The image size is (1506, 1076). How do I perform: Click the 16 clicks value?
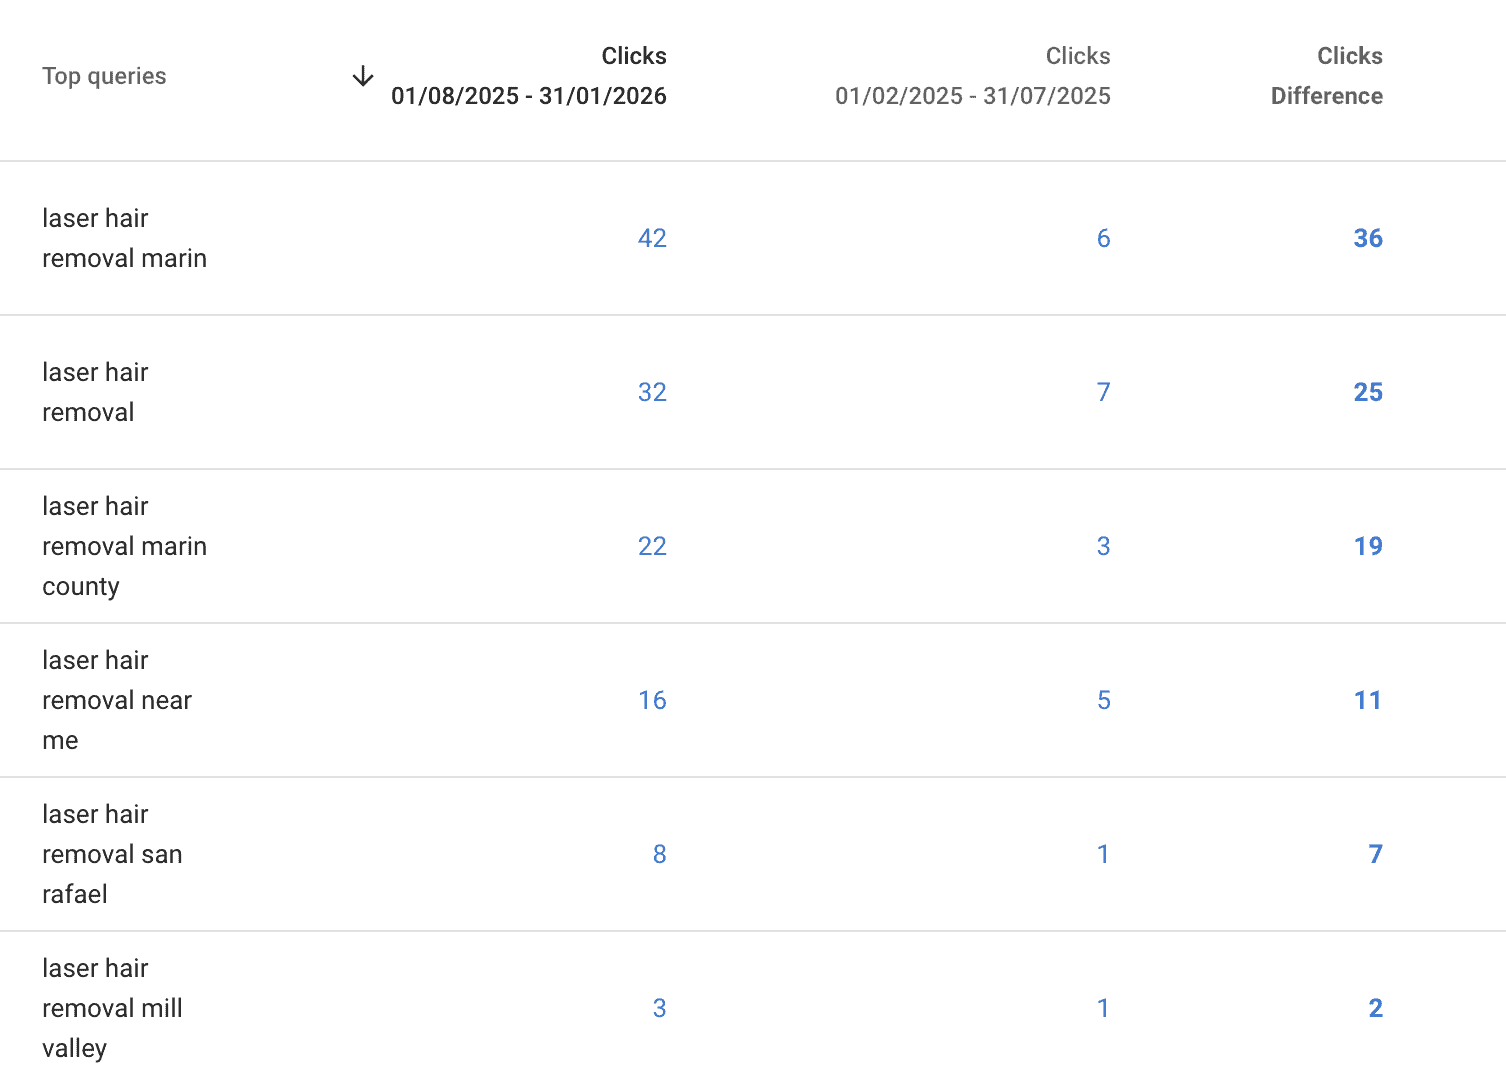pyautogui.click(x=652, y=700)
